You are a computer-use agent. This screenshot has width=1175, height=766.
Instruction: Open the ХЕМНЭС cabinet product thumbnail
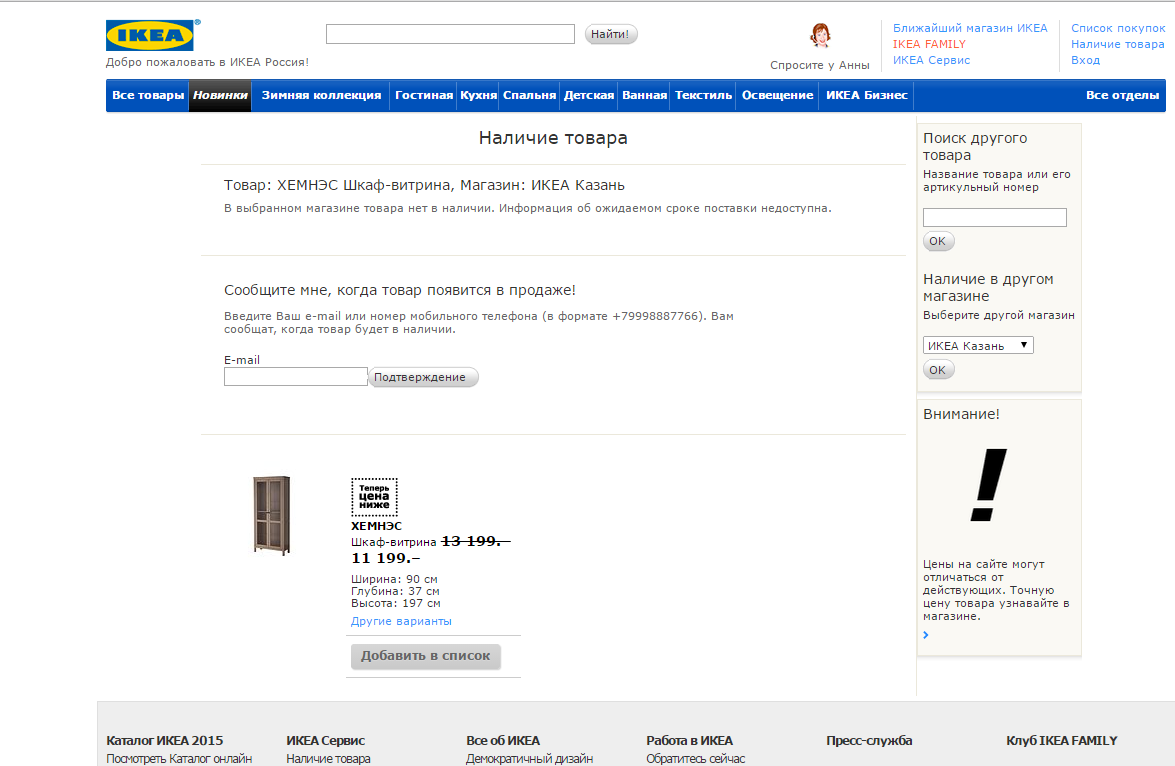click(271, 515)
